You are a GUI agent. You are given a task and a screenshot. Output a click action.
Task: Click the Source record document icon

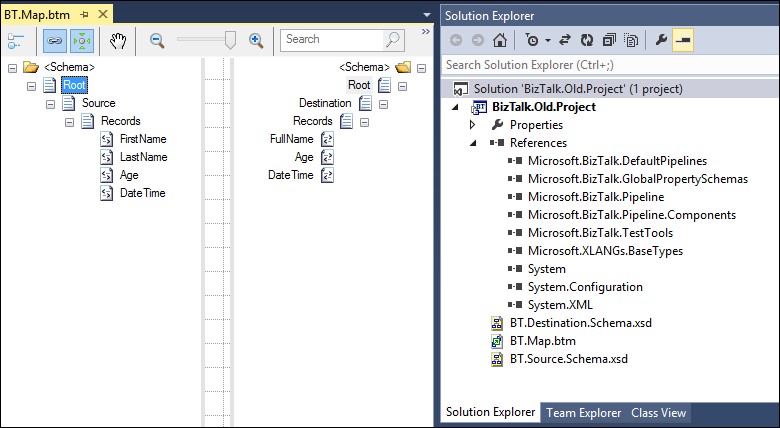[69, 103]
